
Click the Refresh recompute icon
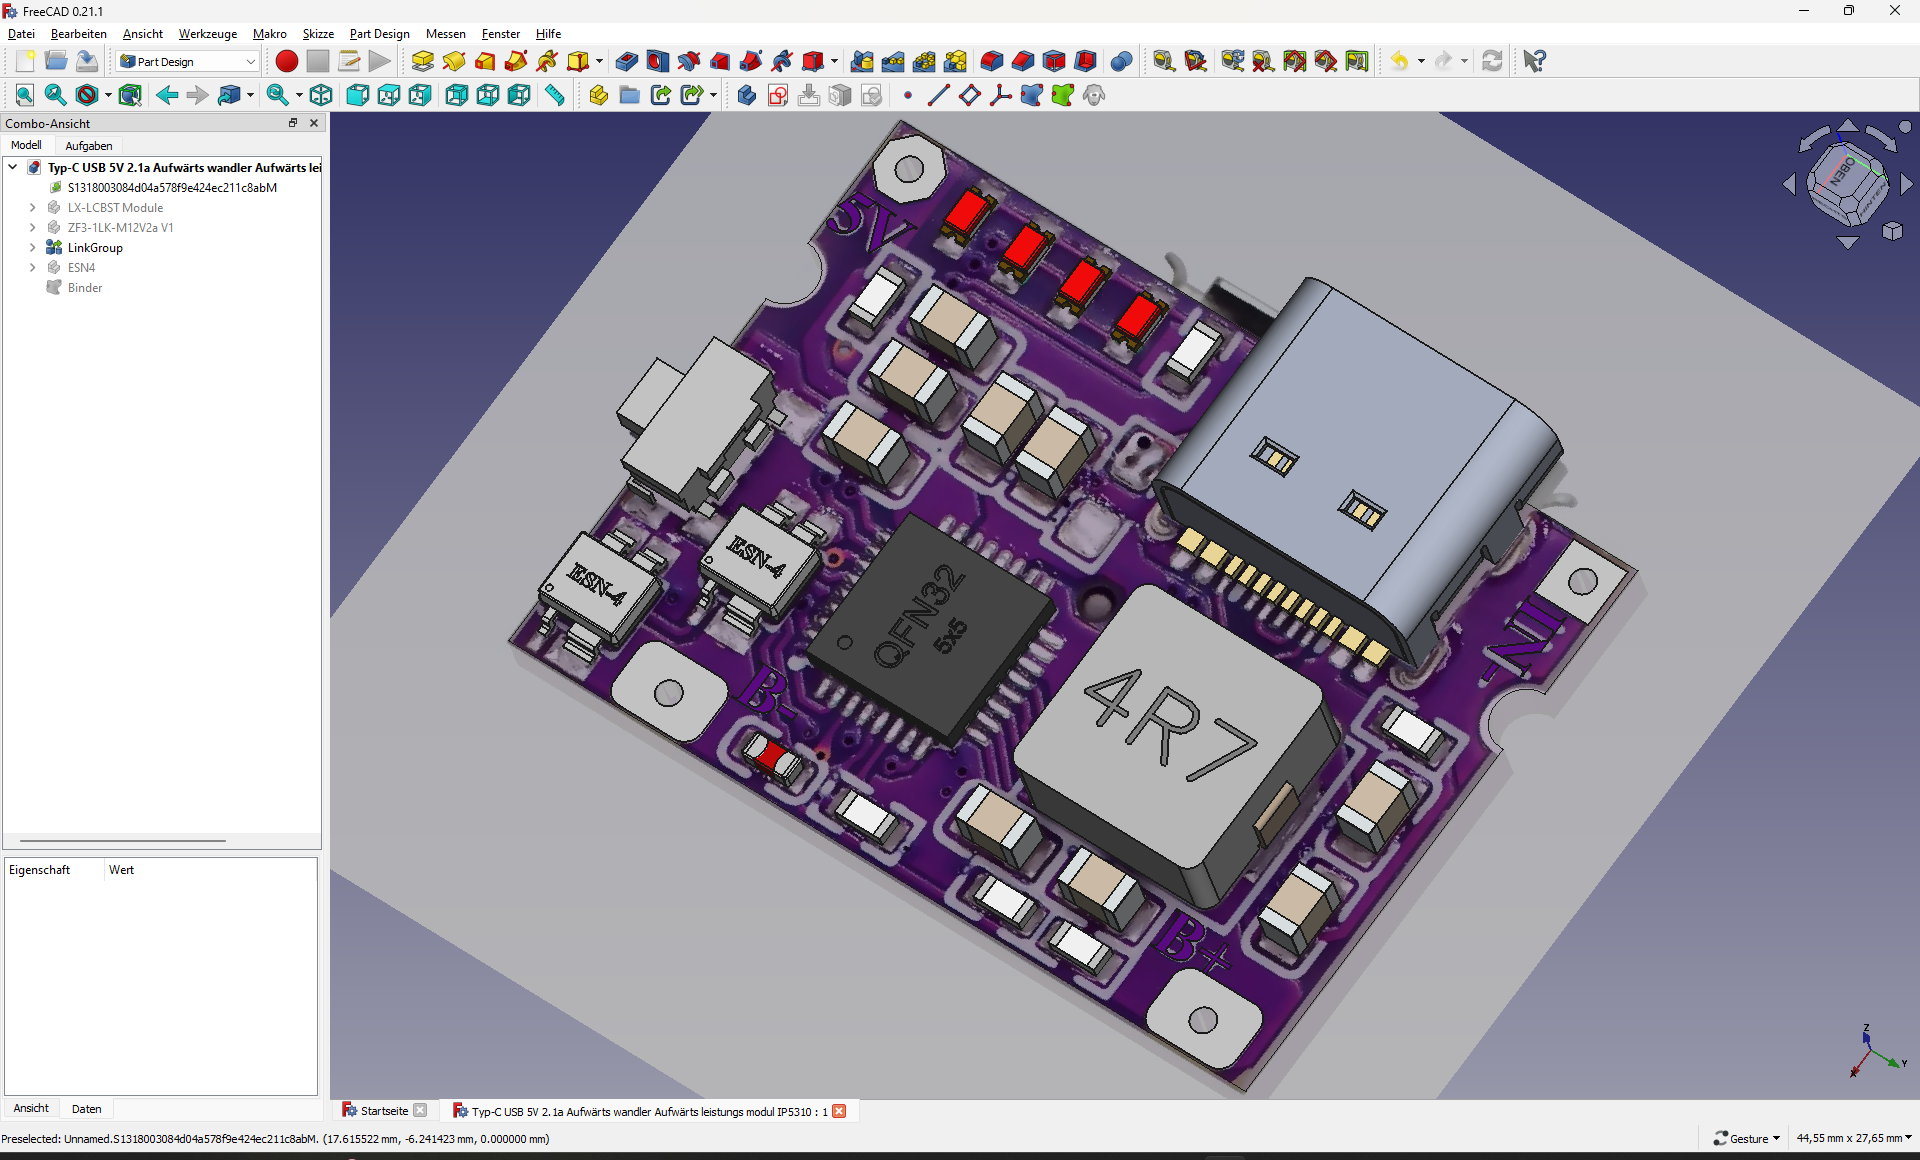(x=1492, y=61)
